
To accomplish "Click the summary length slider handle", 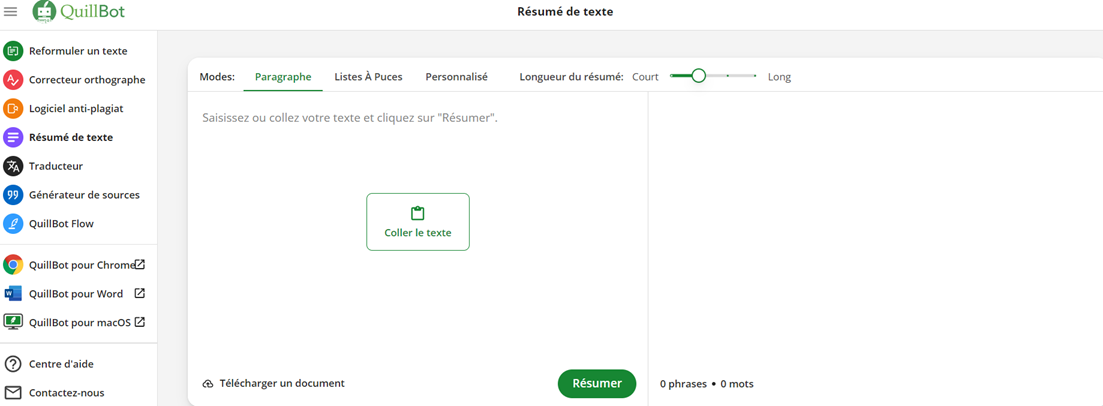I will [x=699, y=75].
